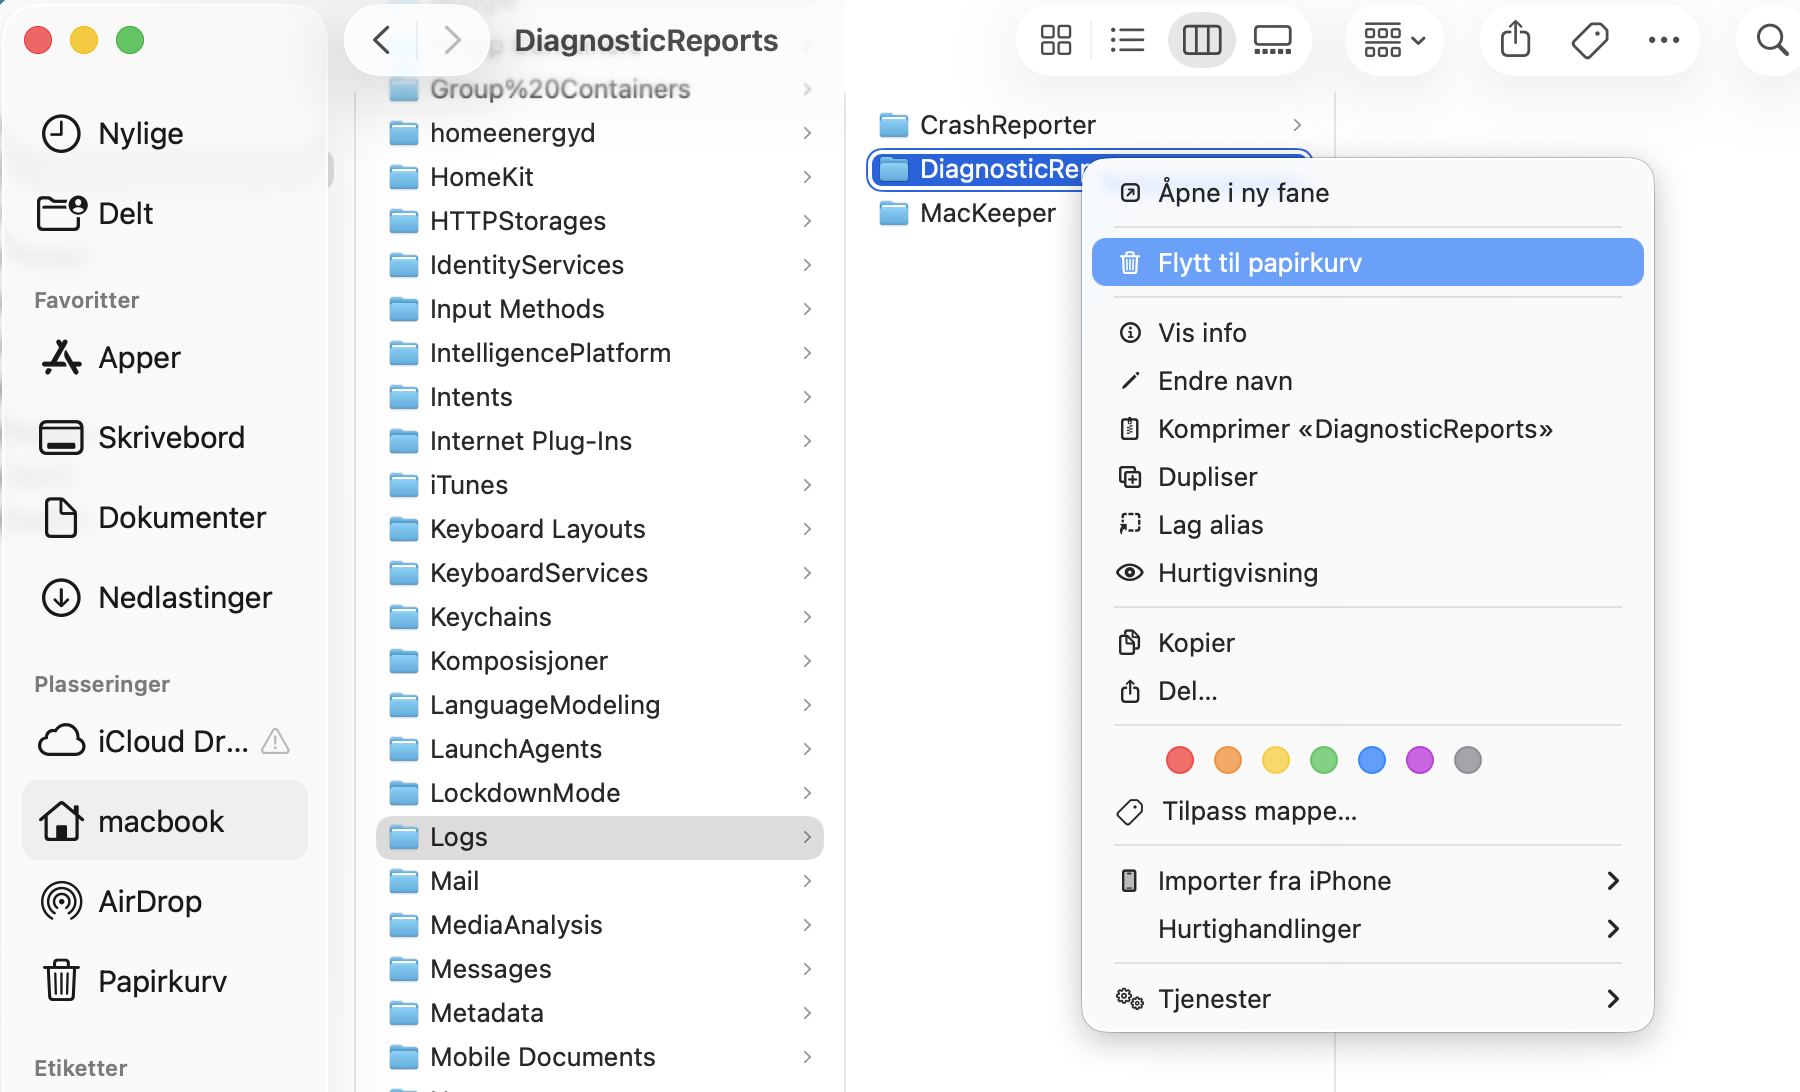Viewport: 1800px width, 1092px height.
Task: Select the Komposisjoner folder
Action: tap(600, 661)
